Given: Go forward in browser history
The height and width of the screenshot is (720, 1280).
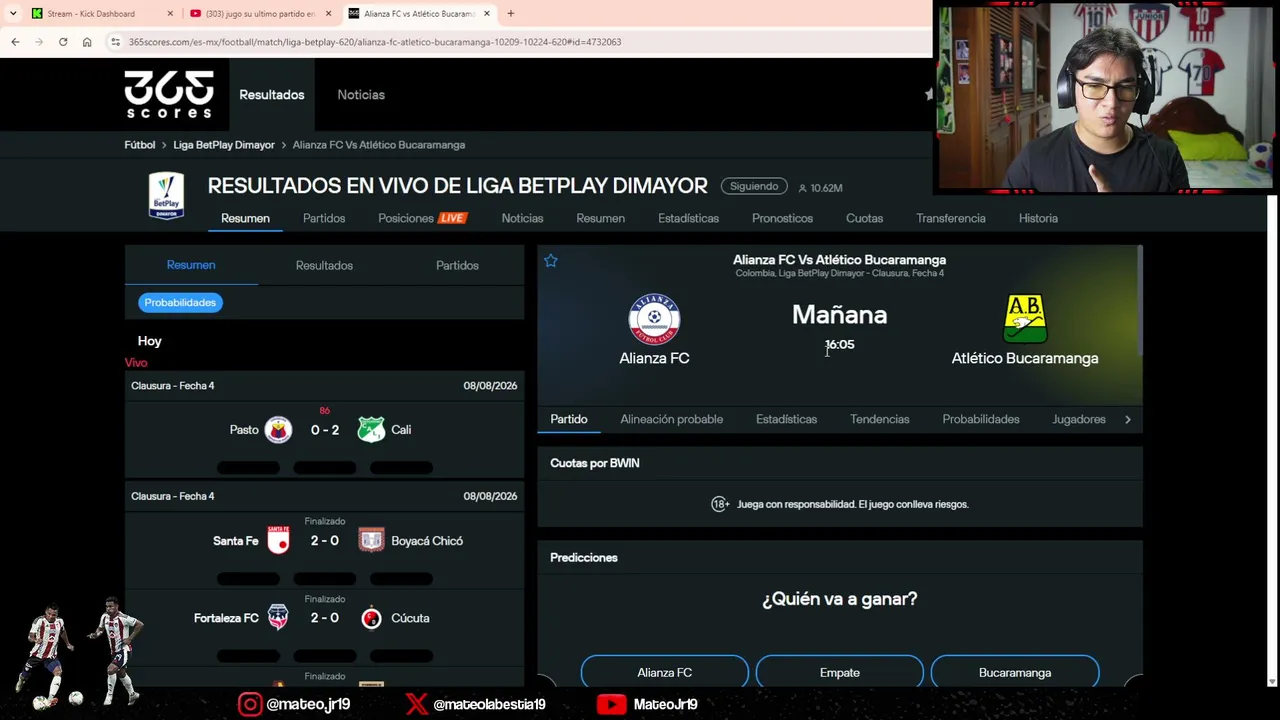Looking at the screenshot, I should [39, 42].
